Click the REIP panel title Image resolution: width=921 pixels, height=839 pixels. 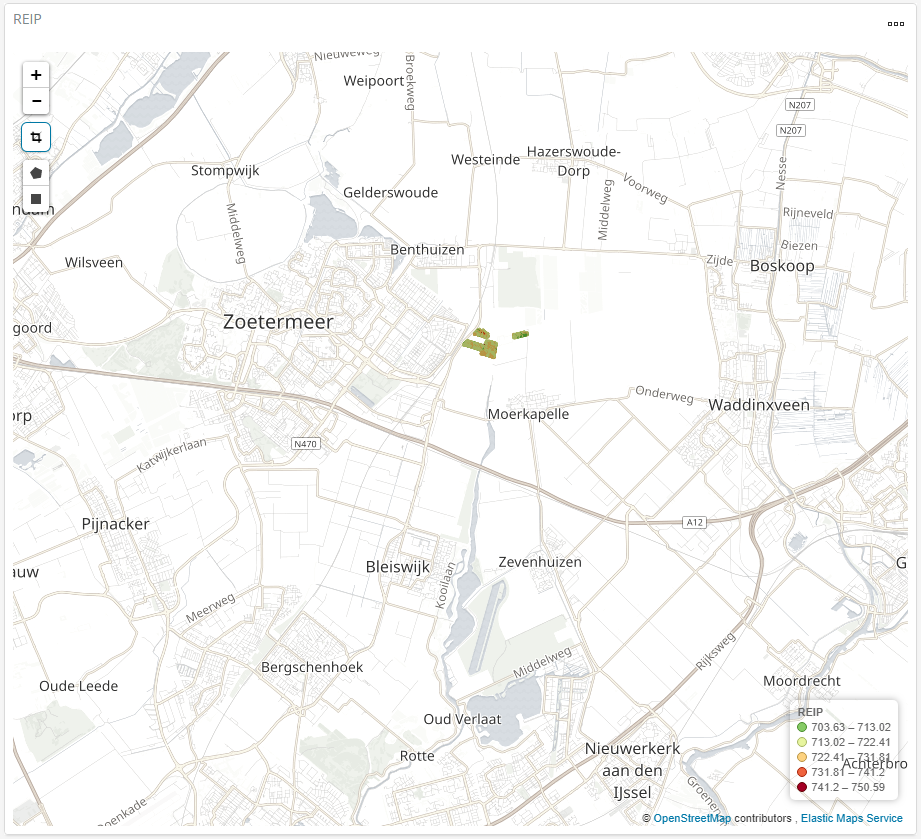coord(27,19)
